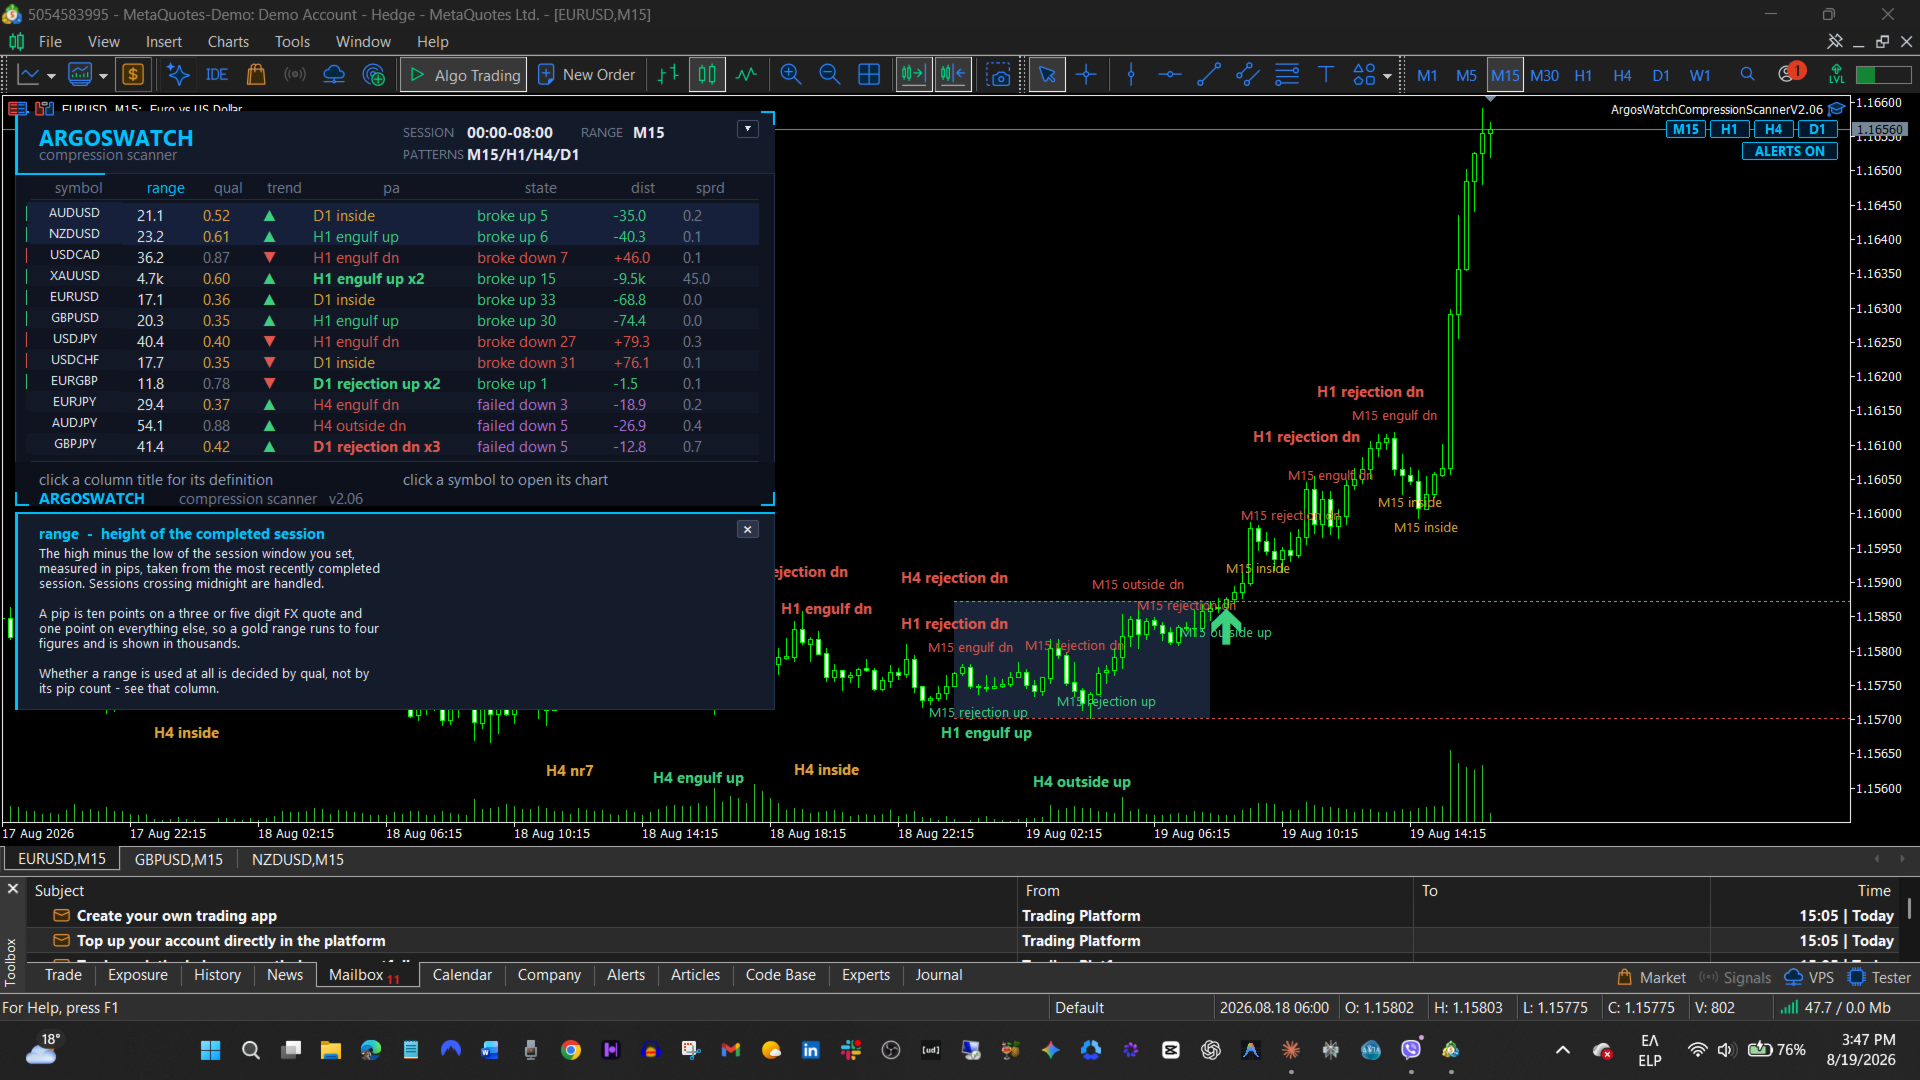Expand the chart type dropdown arrow
This screenshot has height=1080, width=1920.
point(51,76)
